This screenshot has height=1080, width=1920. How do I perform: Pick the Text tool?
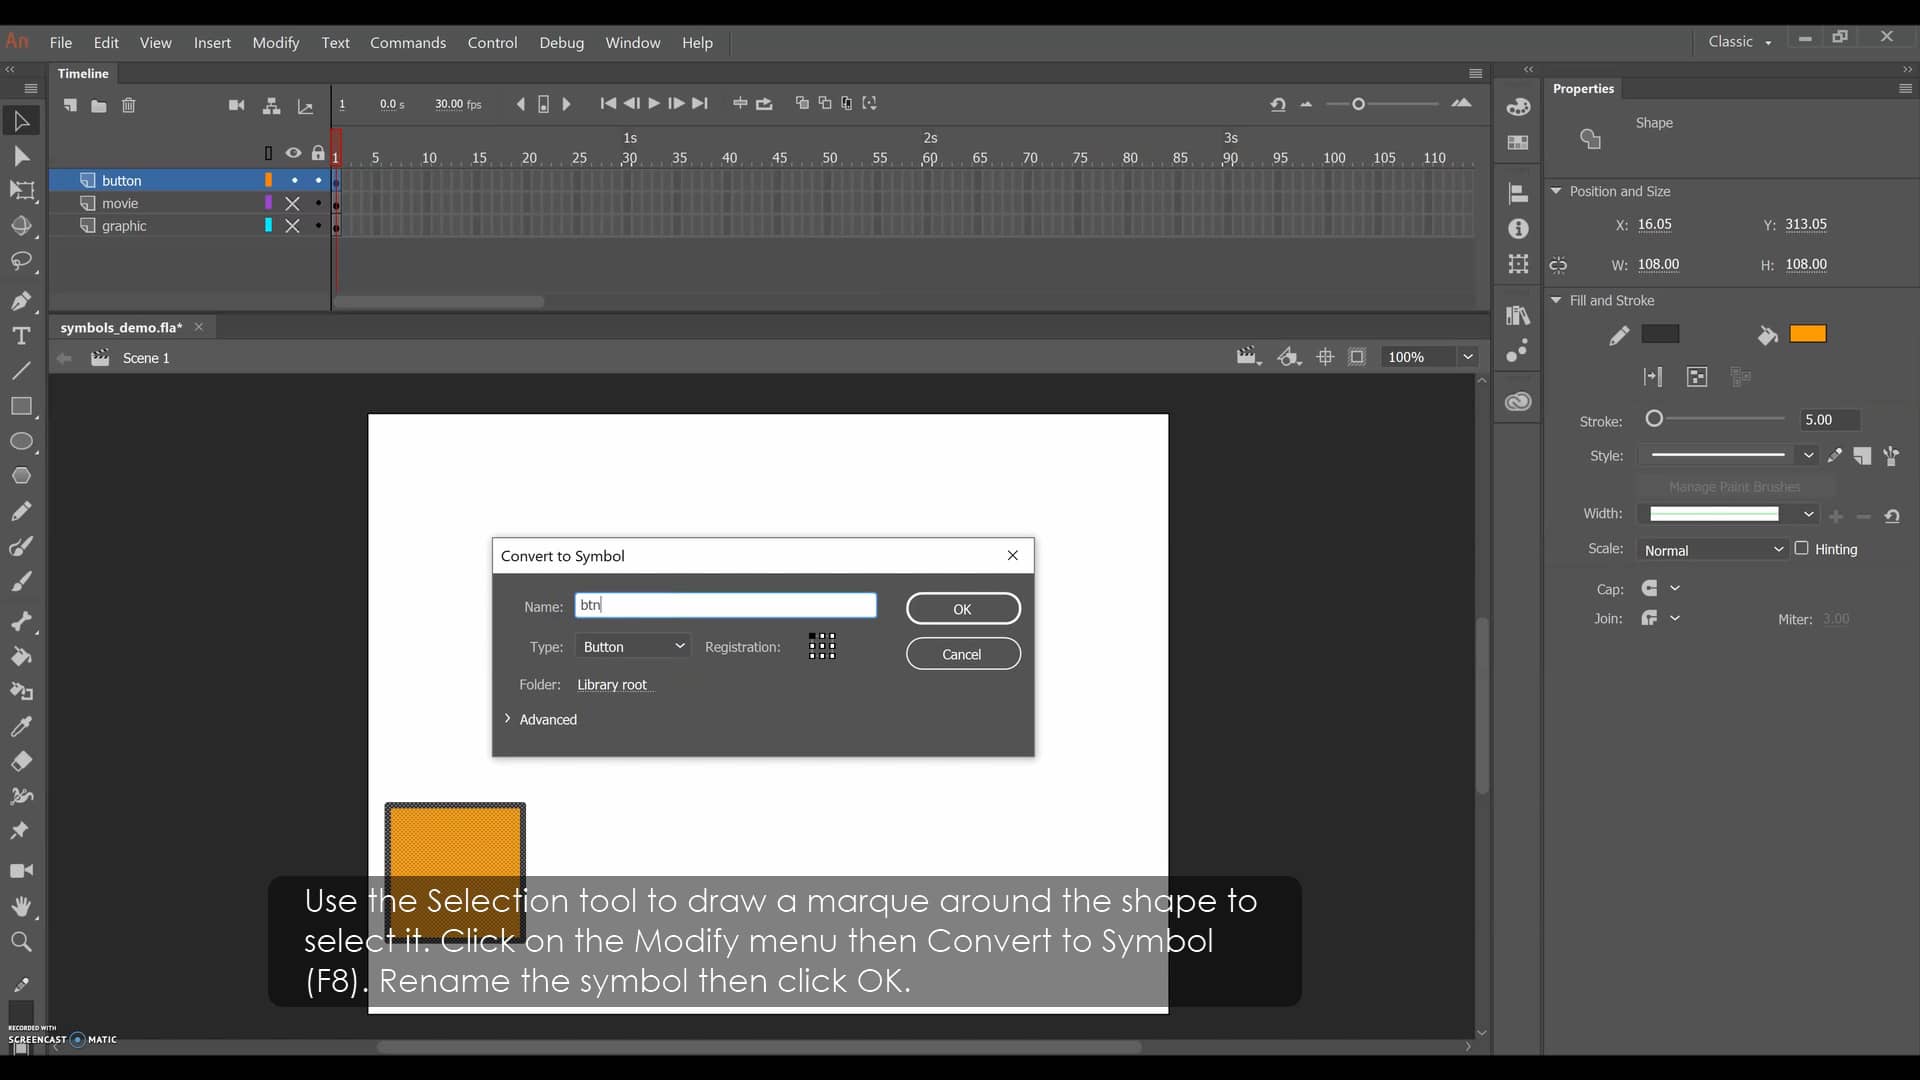point(21,337)
